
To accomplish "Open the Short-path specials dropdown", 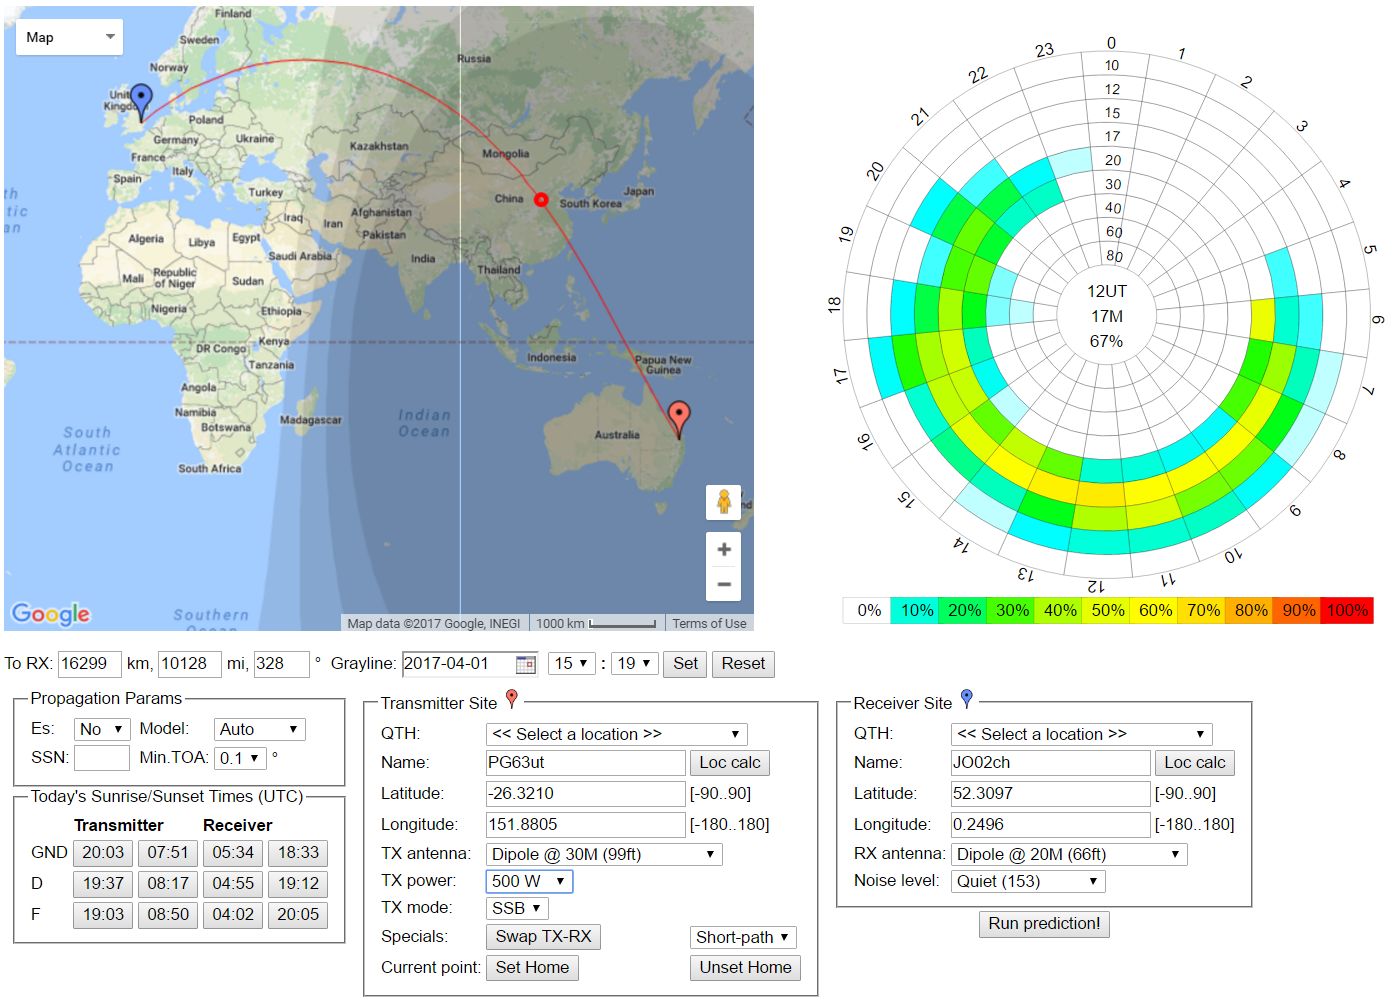I will [x=743, y=937].
